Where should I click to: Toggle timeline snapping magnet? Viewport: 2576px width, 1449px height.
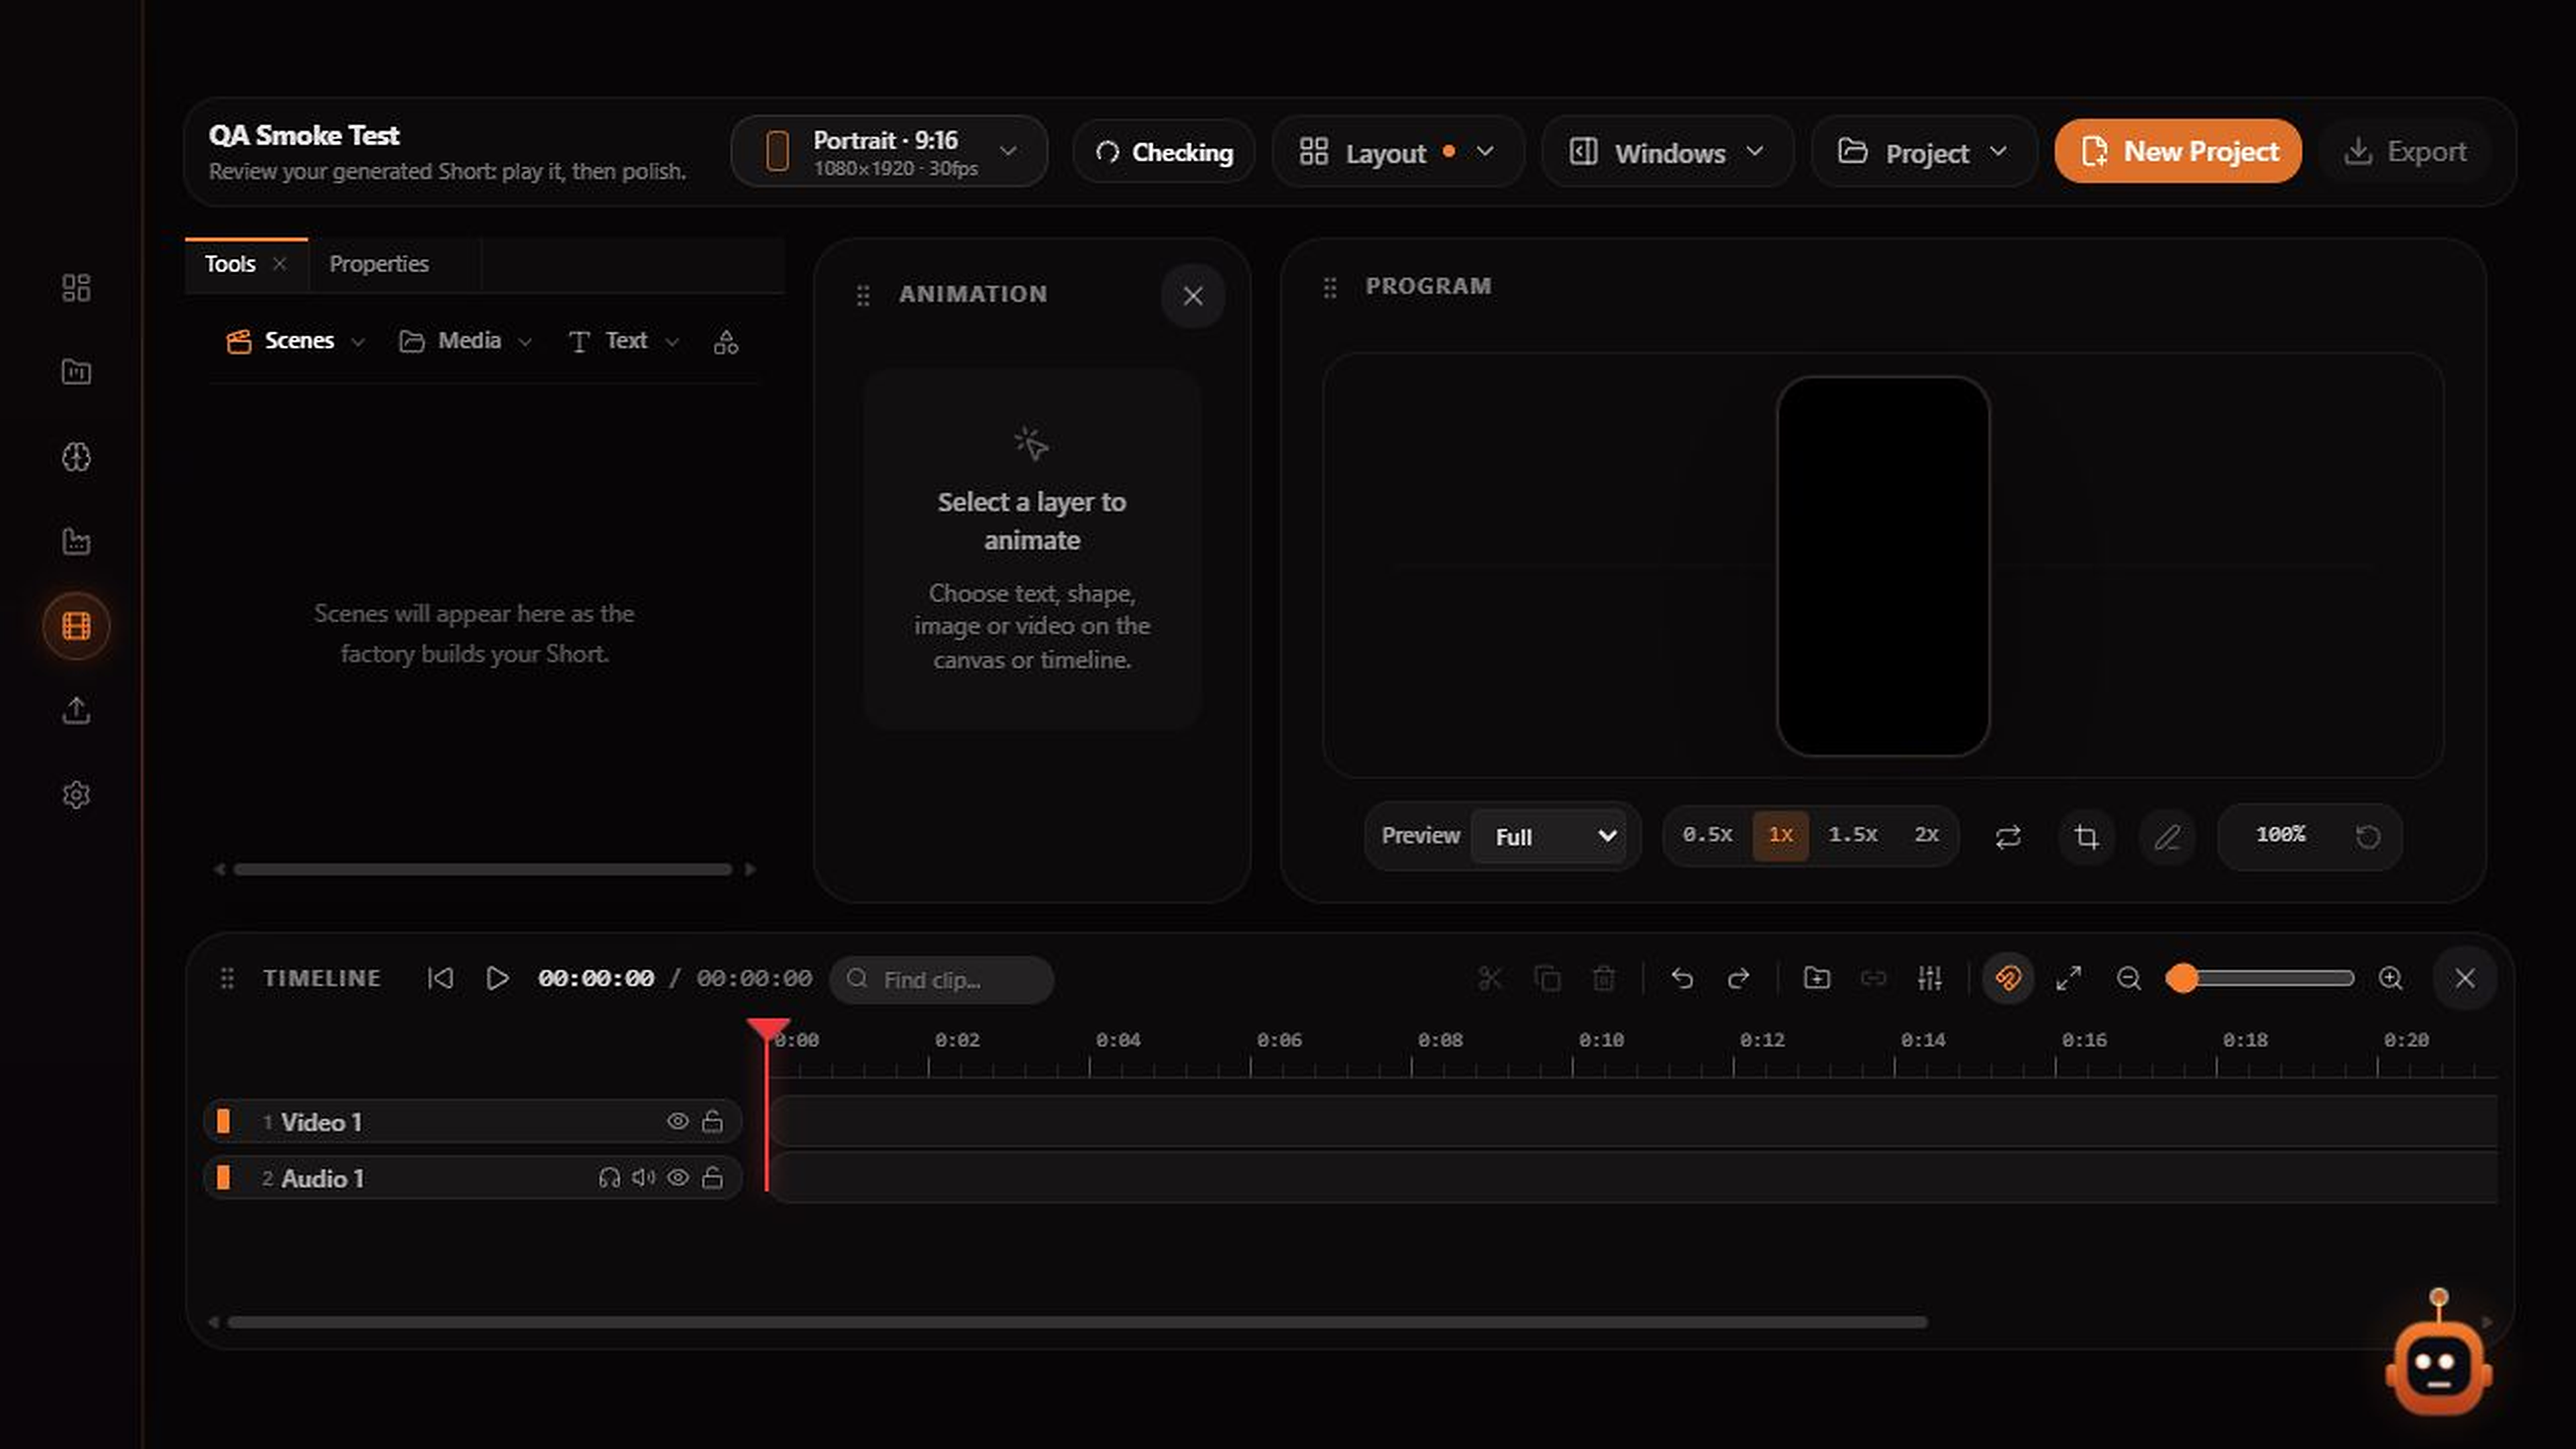click(x=2008, y=978)
